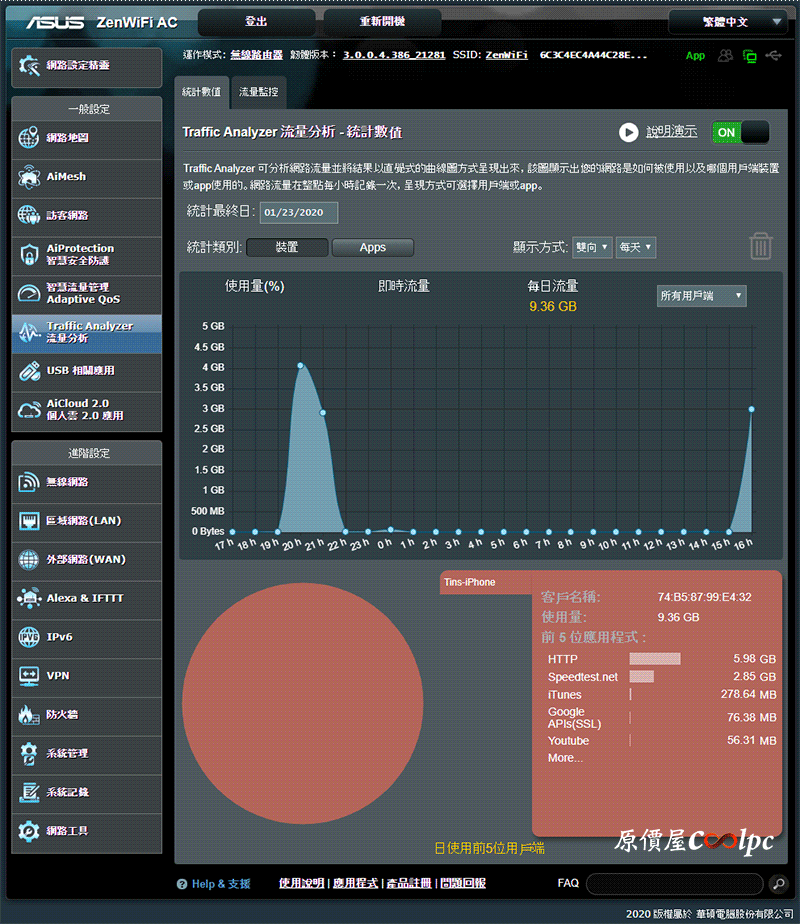Open the all-clients dropdown
The image size is (800, 924).
pyautogui.click(x=702, y=296)
